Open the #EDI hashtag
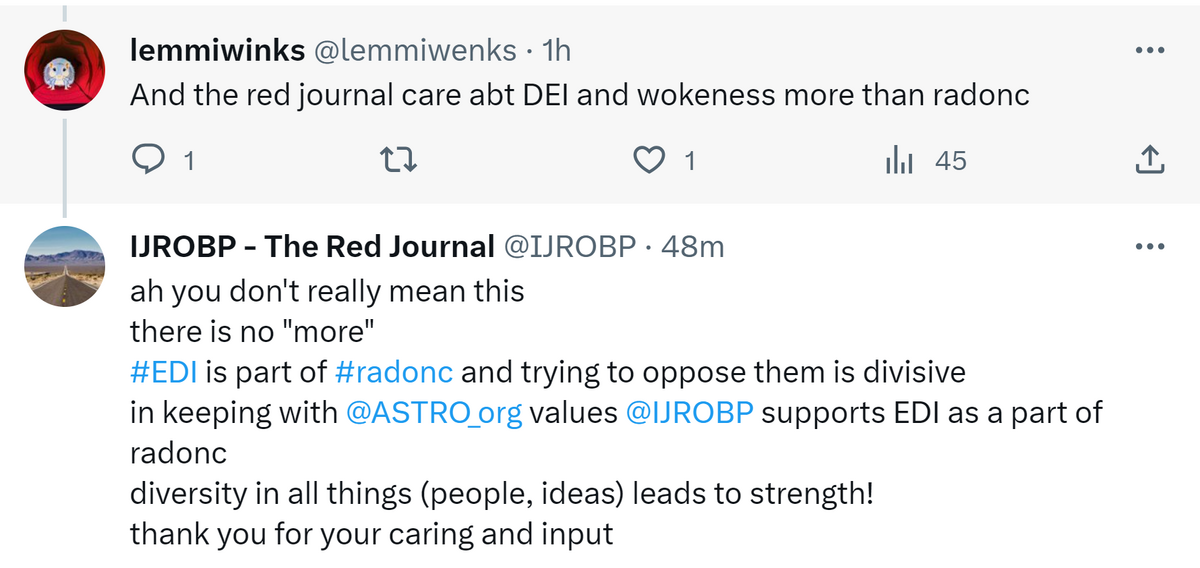Image resolution: width=1200 pixels, height=568 pixels. coord(165,373)
